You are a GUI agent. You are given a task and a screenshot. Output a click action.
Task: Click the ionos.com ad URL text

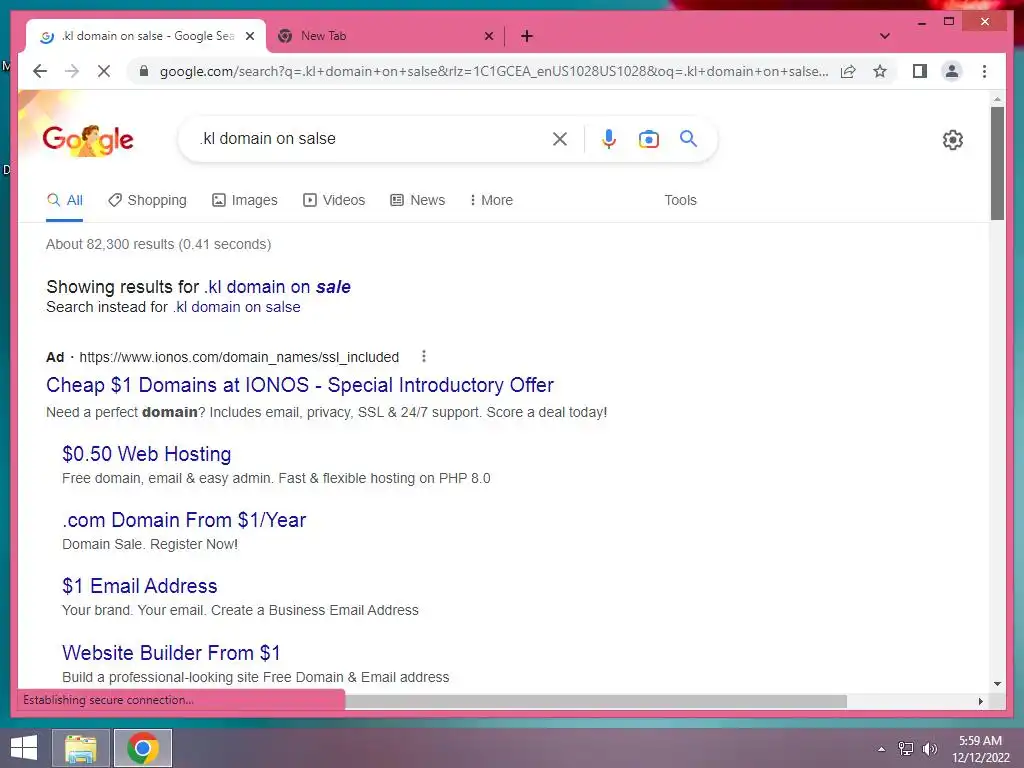(239, 357)
